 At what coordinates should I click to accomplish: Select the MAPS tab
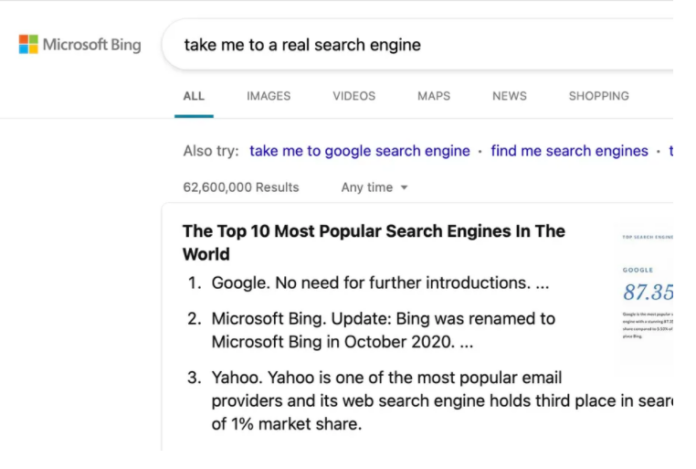434,96
